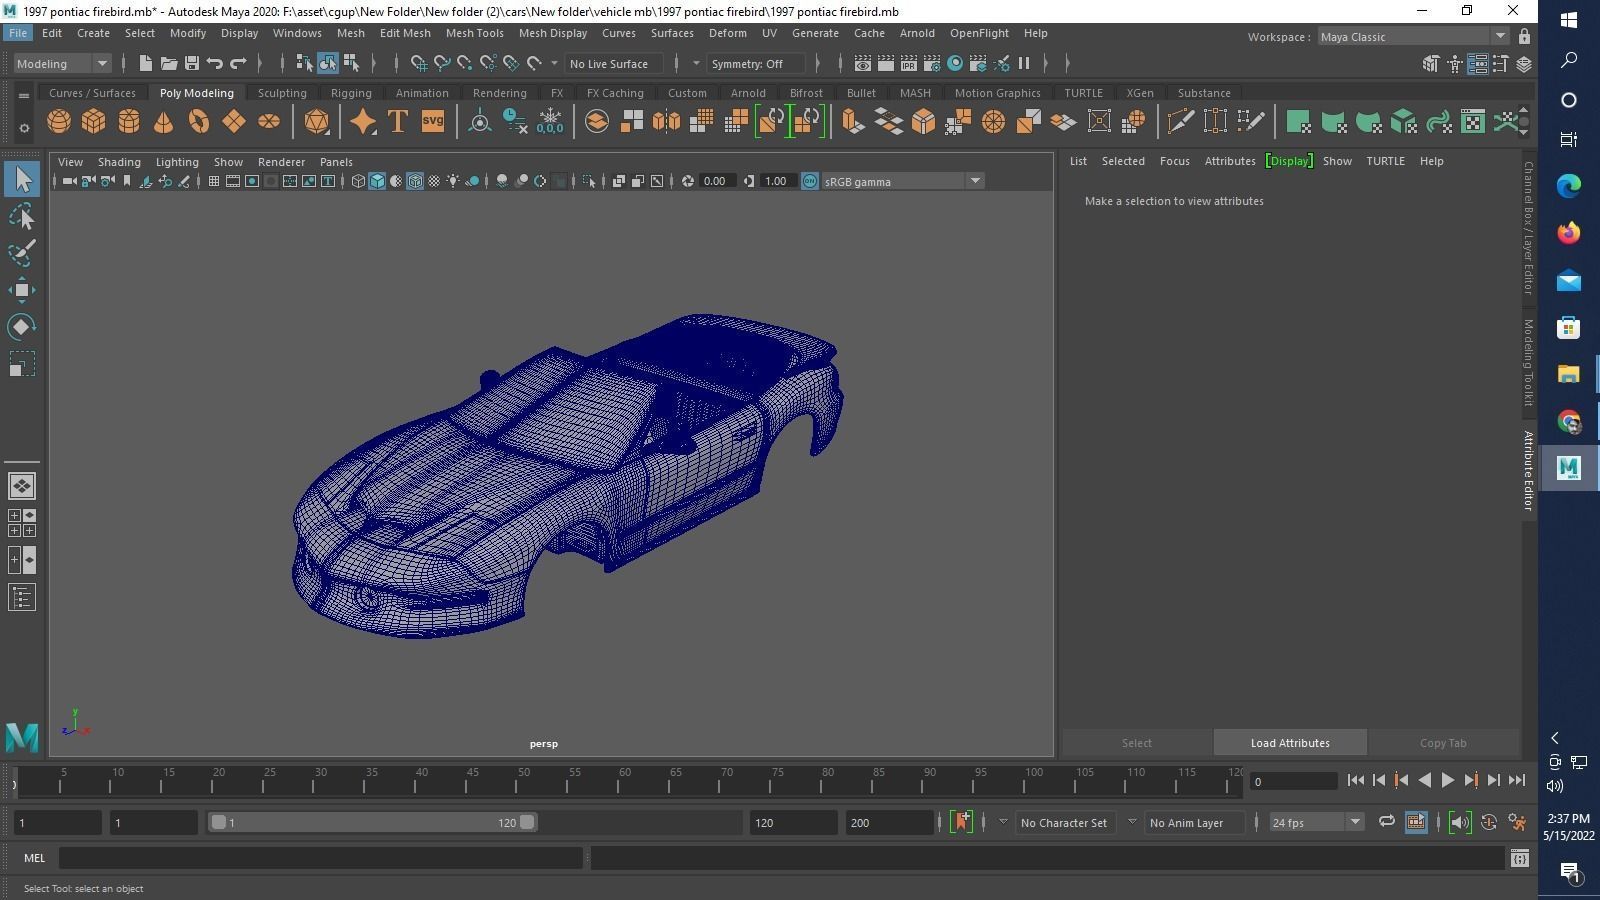
Task: Toggle Snap to points
Action: pos(465,64)
